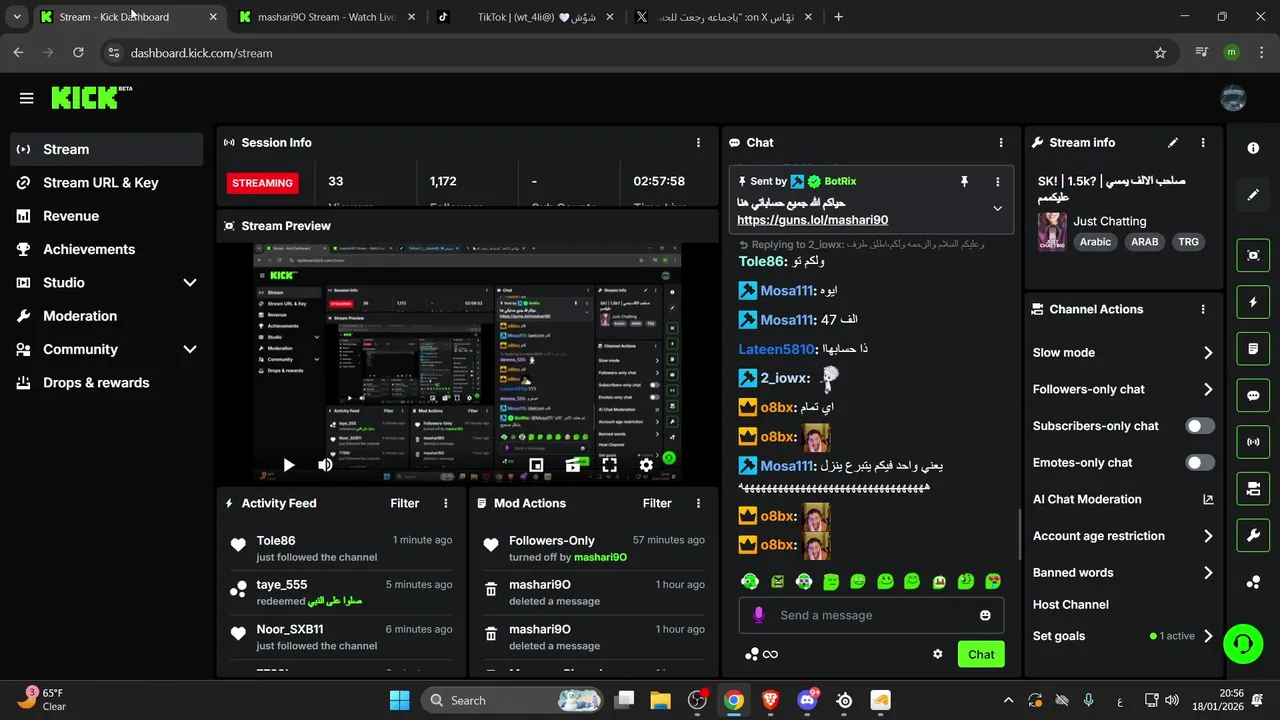This screenshot has width=1280, height=720.
Task: Open the green headset support button
Action: coord(1243,642)
